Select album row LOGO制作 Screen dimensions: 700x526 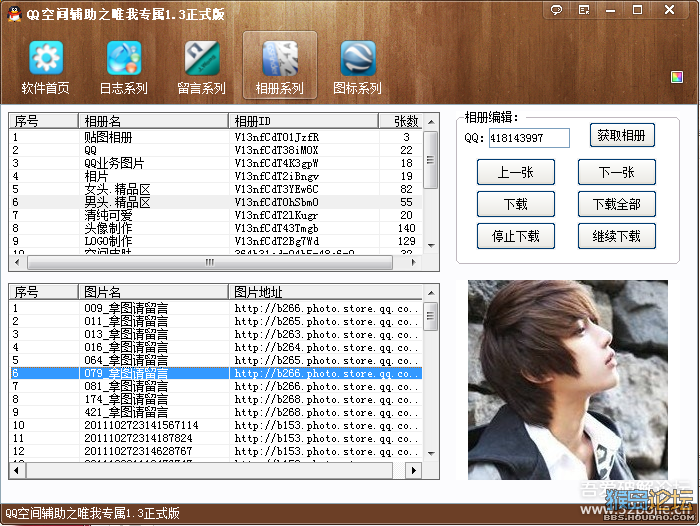click(x=216, y=241)
